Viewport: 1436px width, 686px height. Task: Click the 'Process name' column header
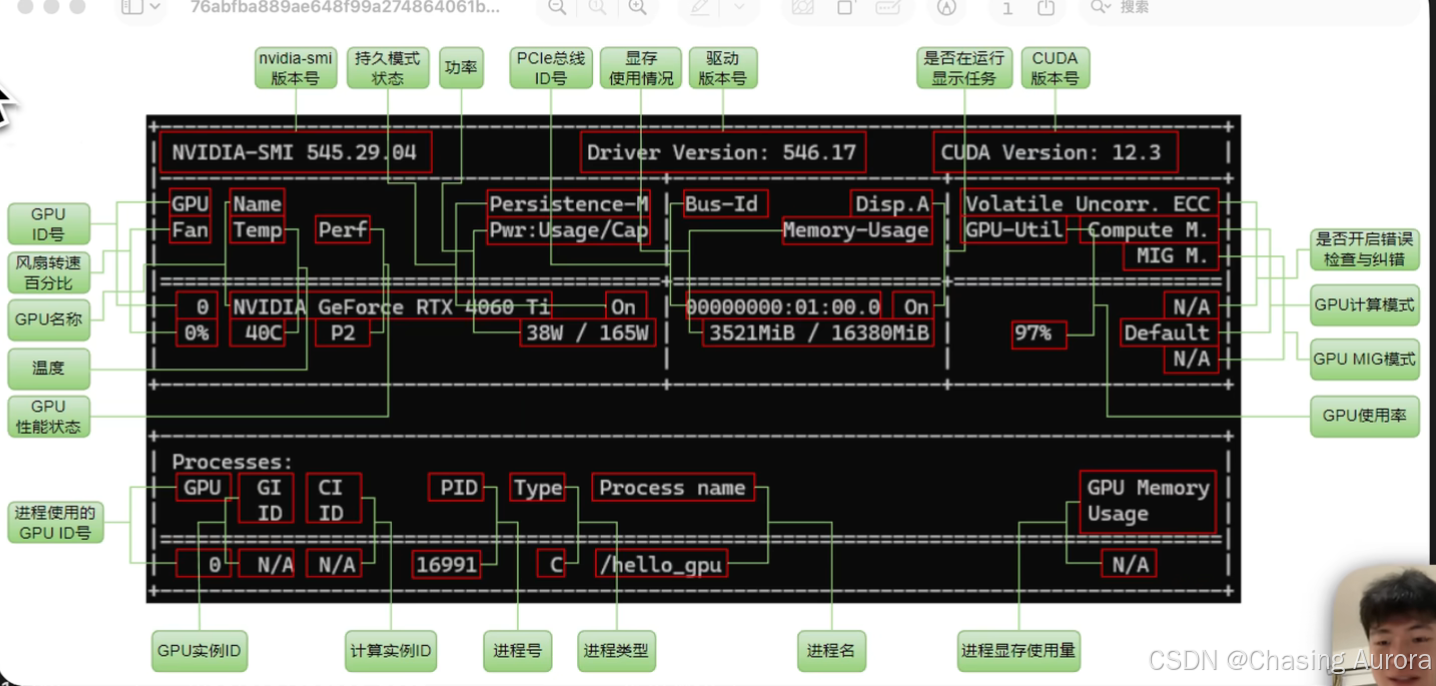click(672, 487)
